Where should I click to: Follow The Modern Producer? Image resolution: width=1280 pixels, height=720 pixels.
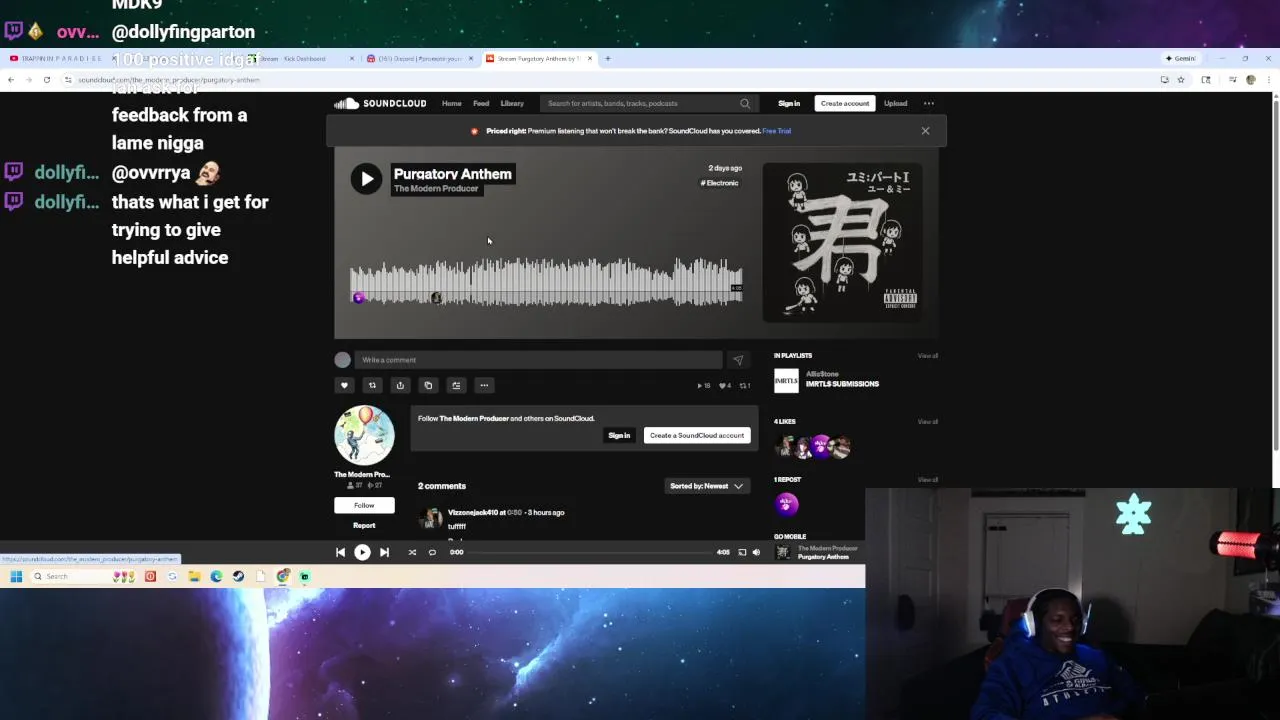364,505
